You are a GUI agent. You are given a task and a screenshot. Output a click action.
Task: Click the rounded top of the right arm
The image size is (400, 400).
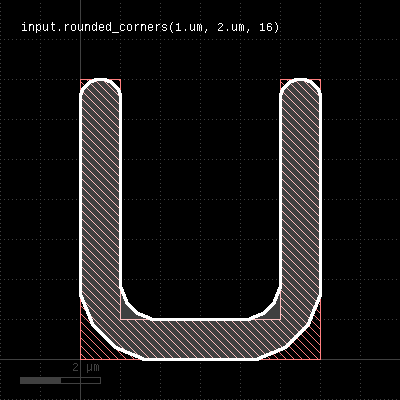(301, 87)
